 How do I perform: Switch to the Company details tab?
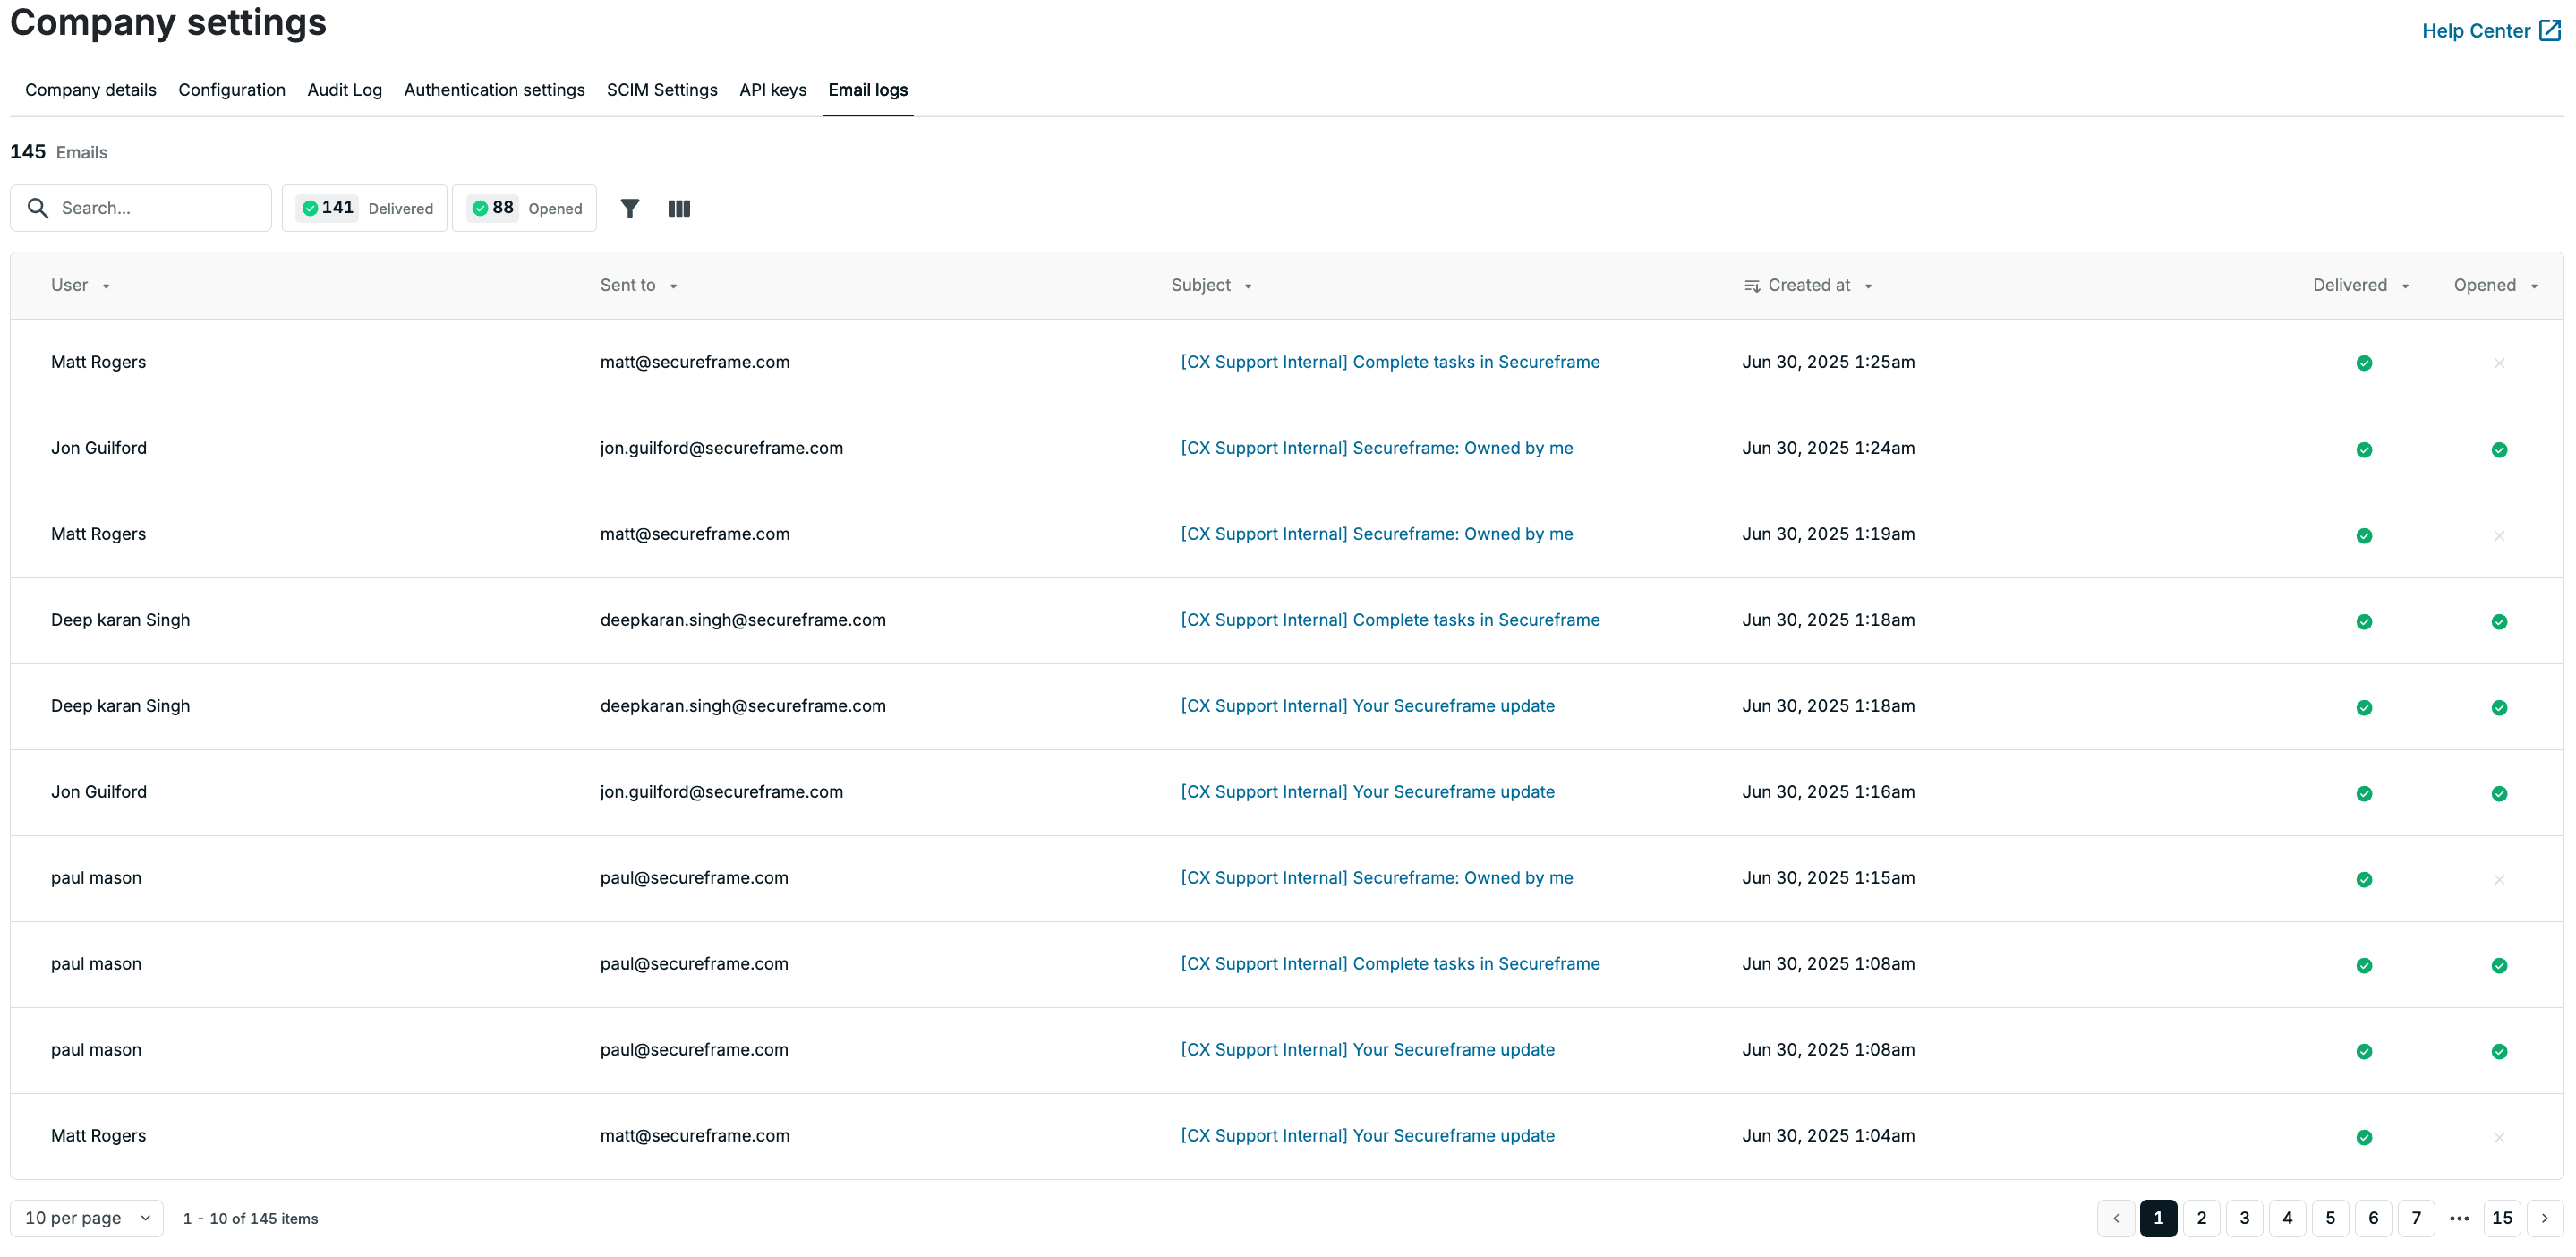coord(91,90)
